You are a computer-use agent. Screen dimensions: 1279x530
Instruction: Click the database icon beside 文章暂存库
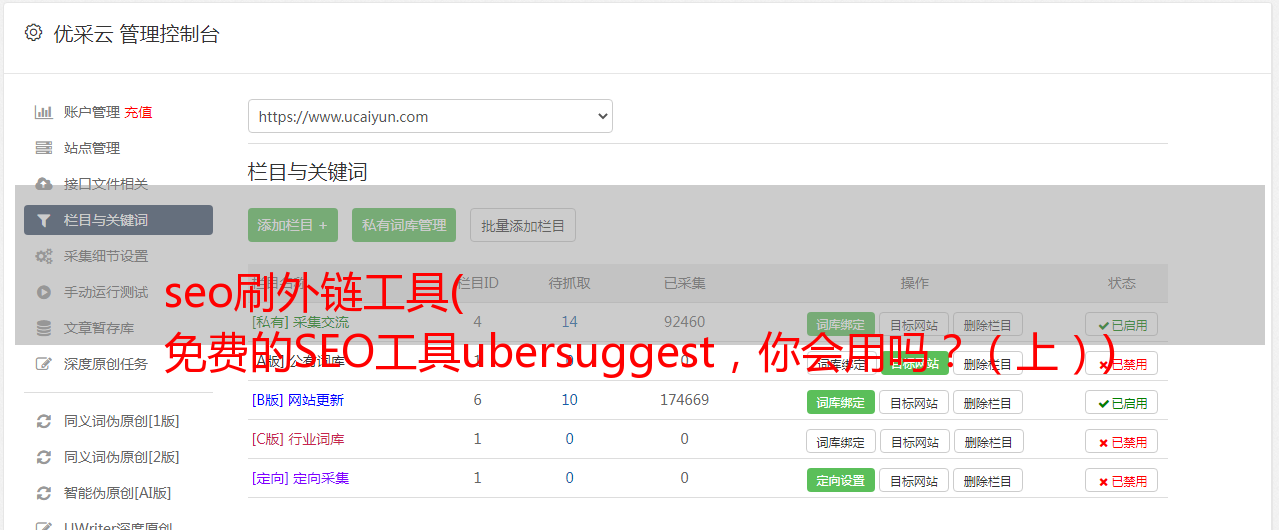pyautogui.click(x=44, y=328)
